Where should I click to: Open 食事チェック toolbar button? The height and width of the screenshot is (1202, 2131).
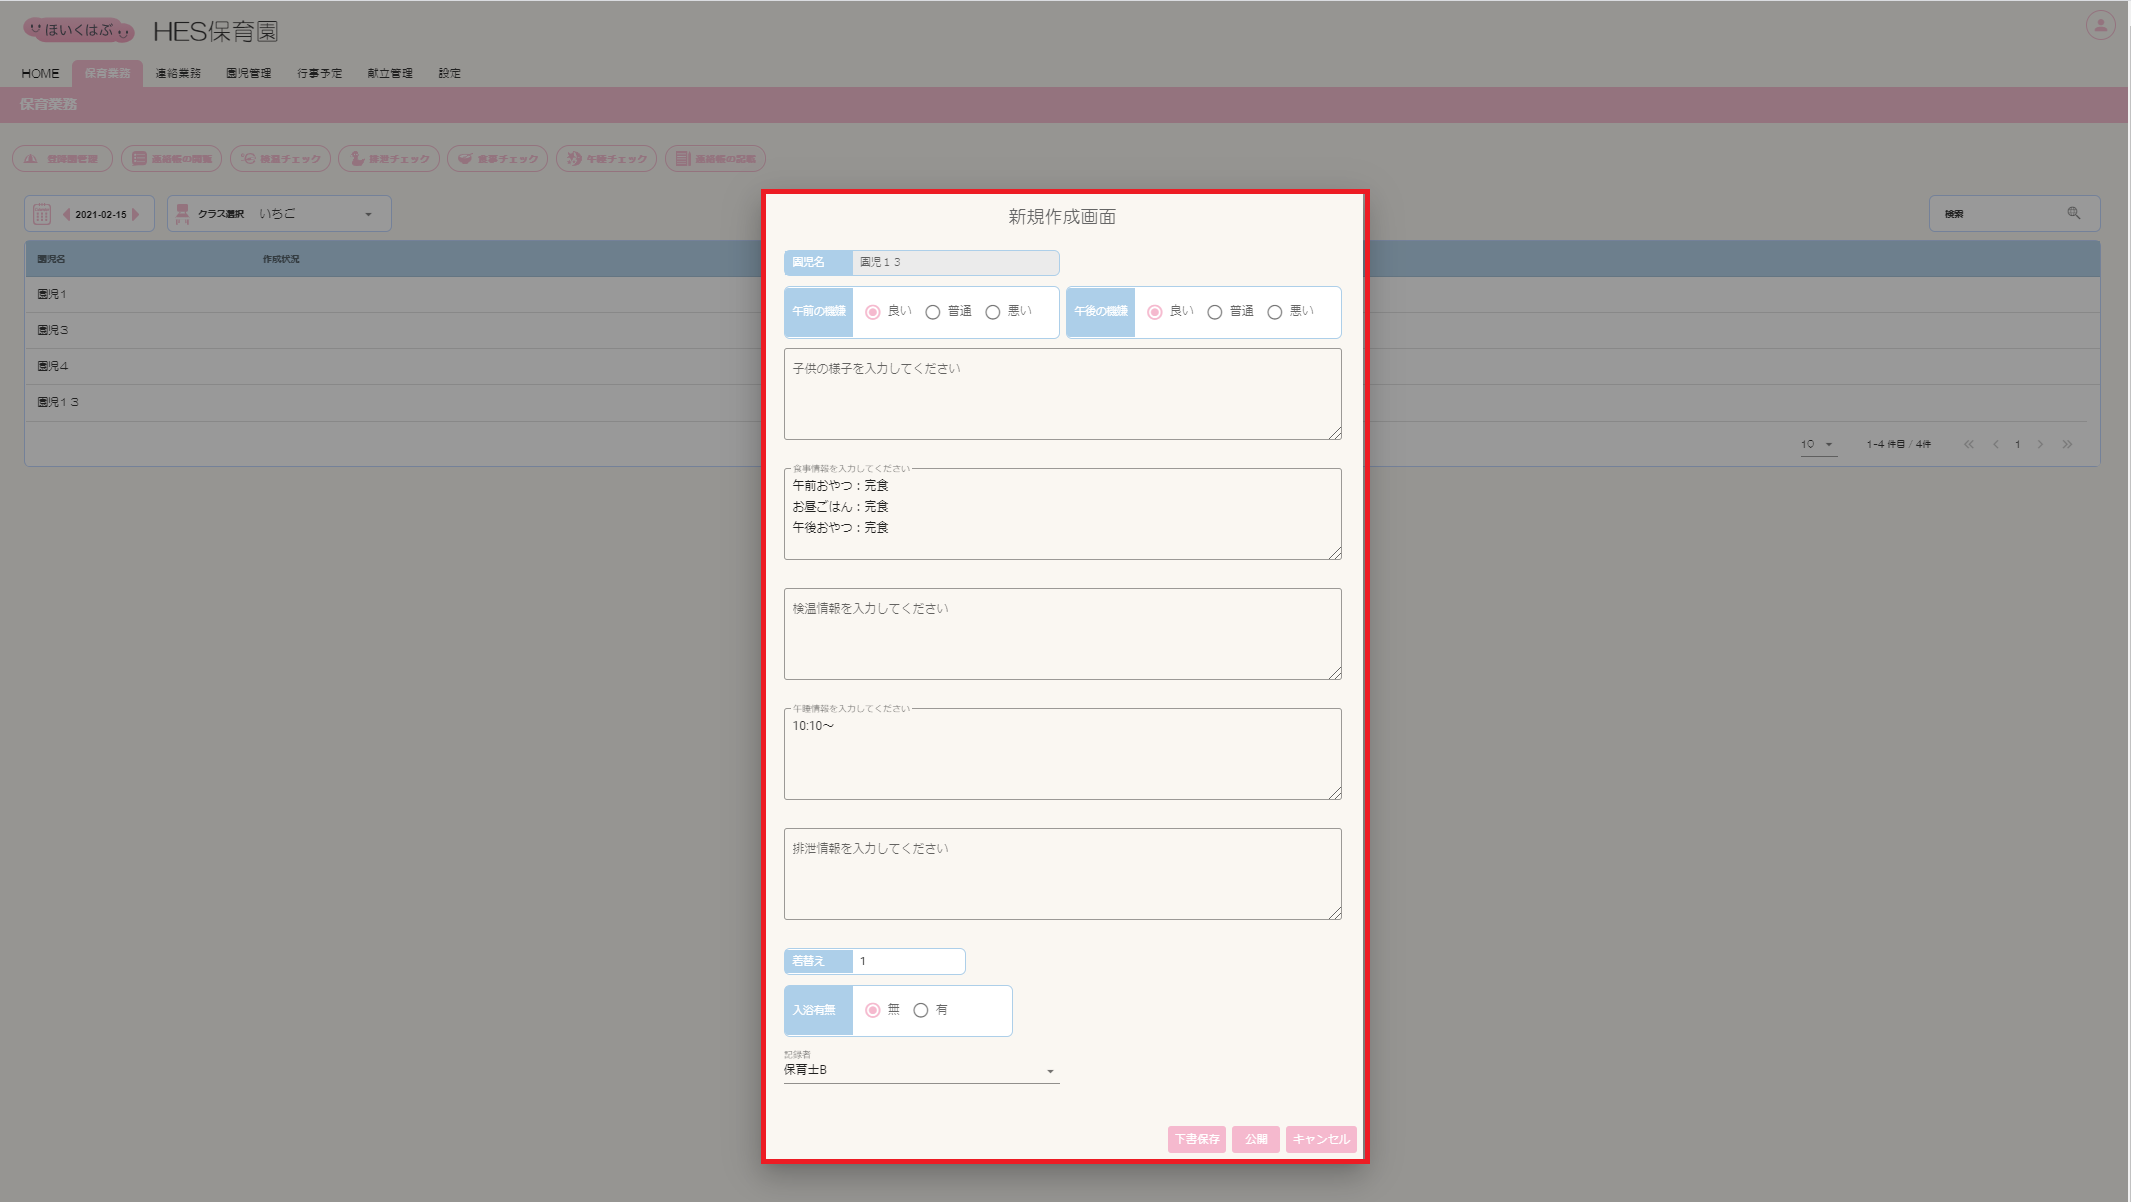click(497, 159)
